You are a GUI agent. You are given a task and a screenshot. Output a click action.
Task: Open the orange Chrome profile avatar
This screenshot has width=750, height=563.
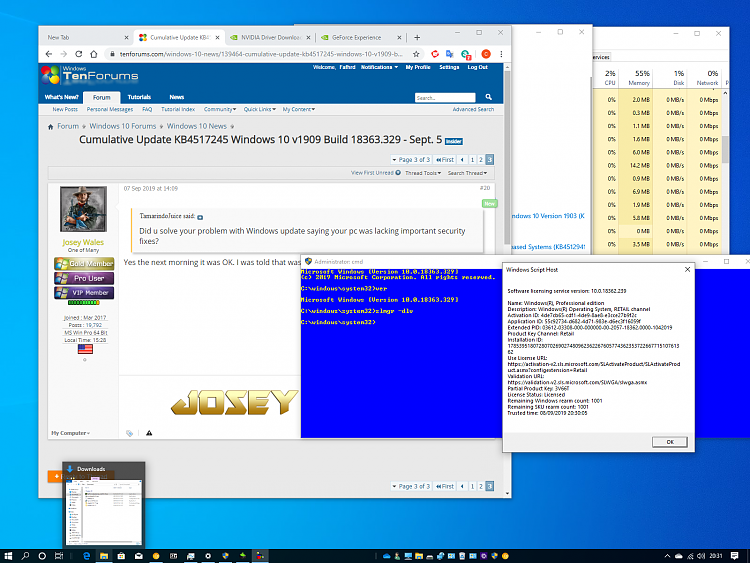[x=486, y=54]
